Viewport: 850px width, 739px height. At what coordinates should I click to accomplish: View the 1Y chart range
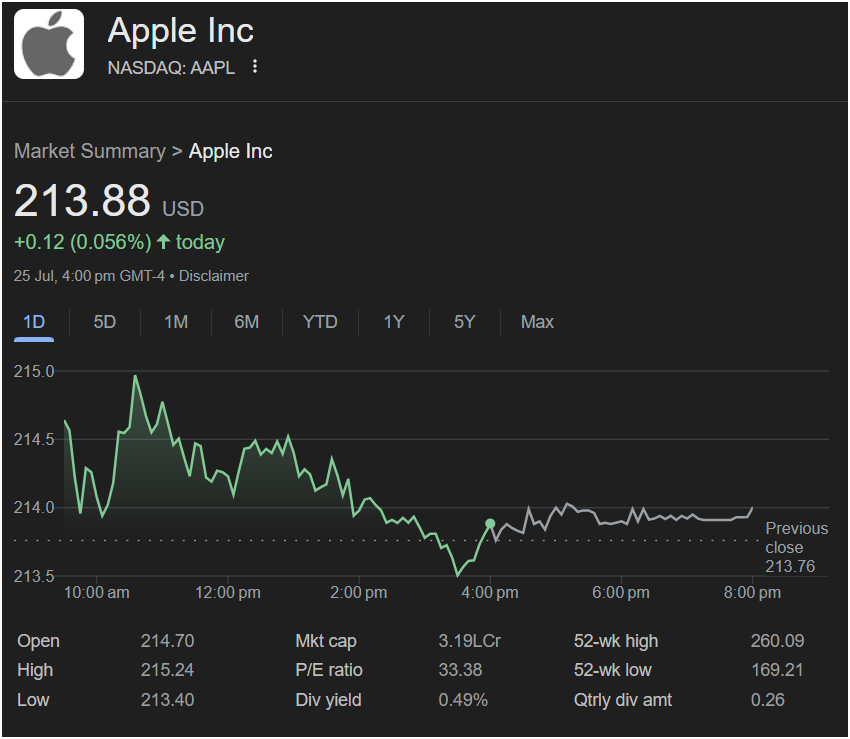point(394,322)
